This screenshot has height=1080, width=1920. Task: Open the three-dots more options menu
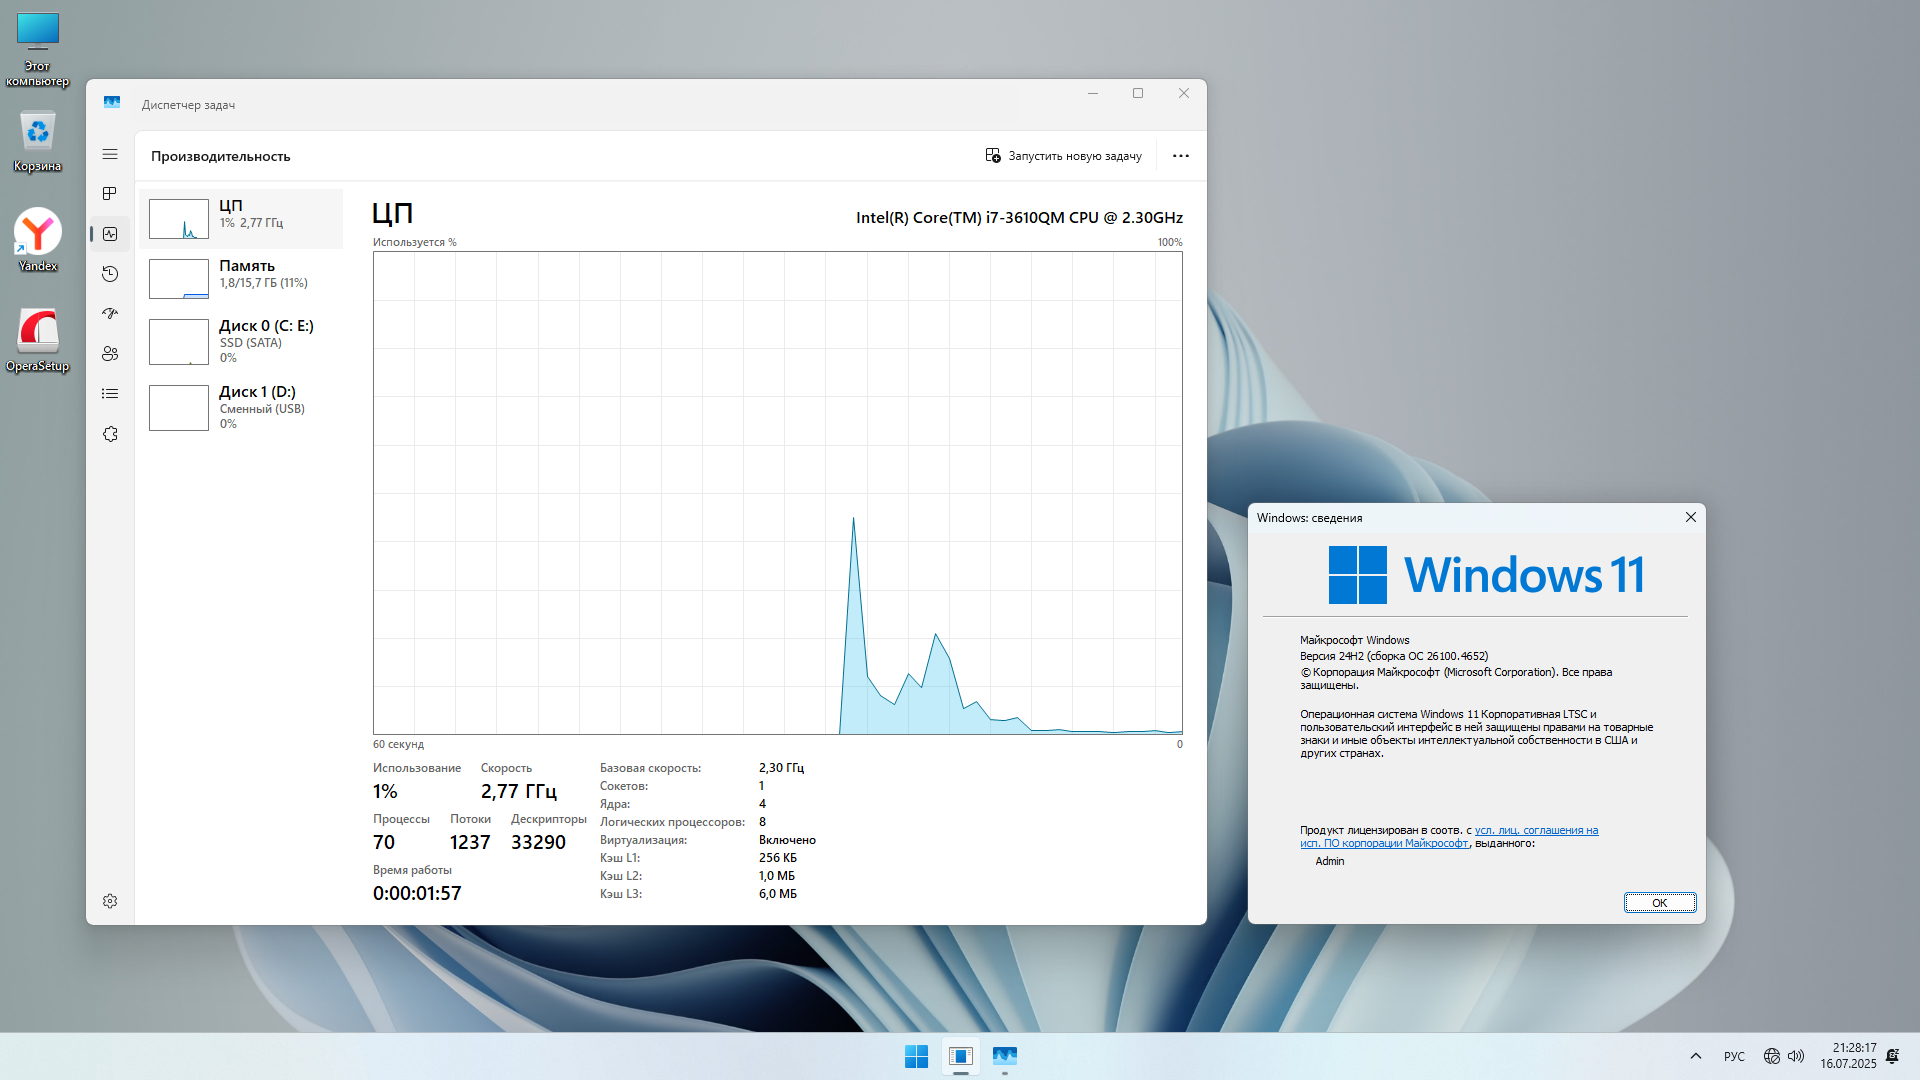tap(1181, 156)
